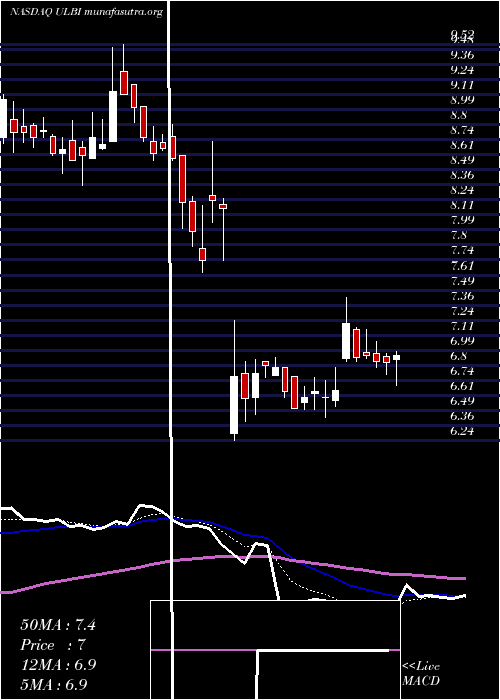
Task: Click the 7.99 price axis label
Action: [462, 220]
